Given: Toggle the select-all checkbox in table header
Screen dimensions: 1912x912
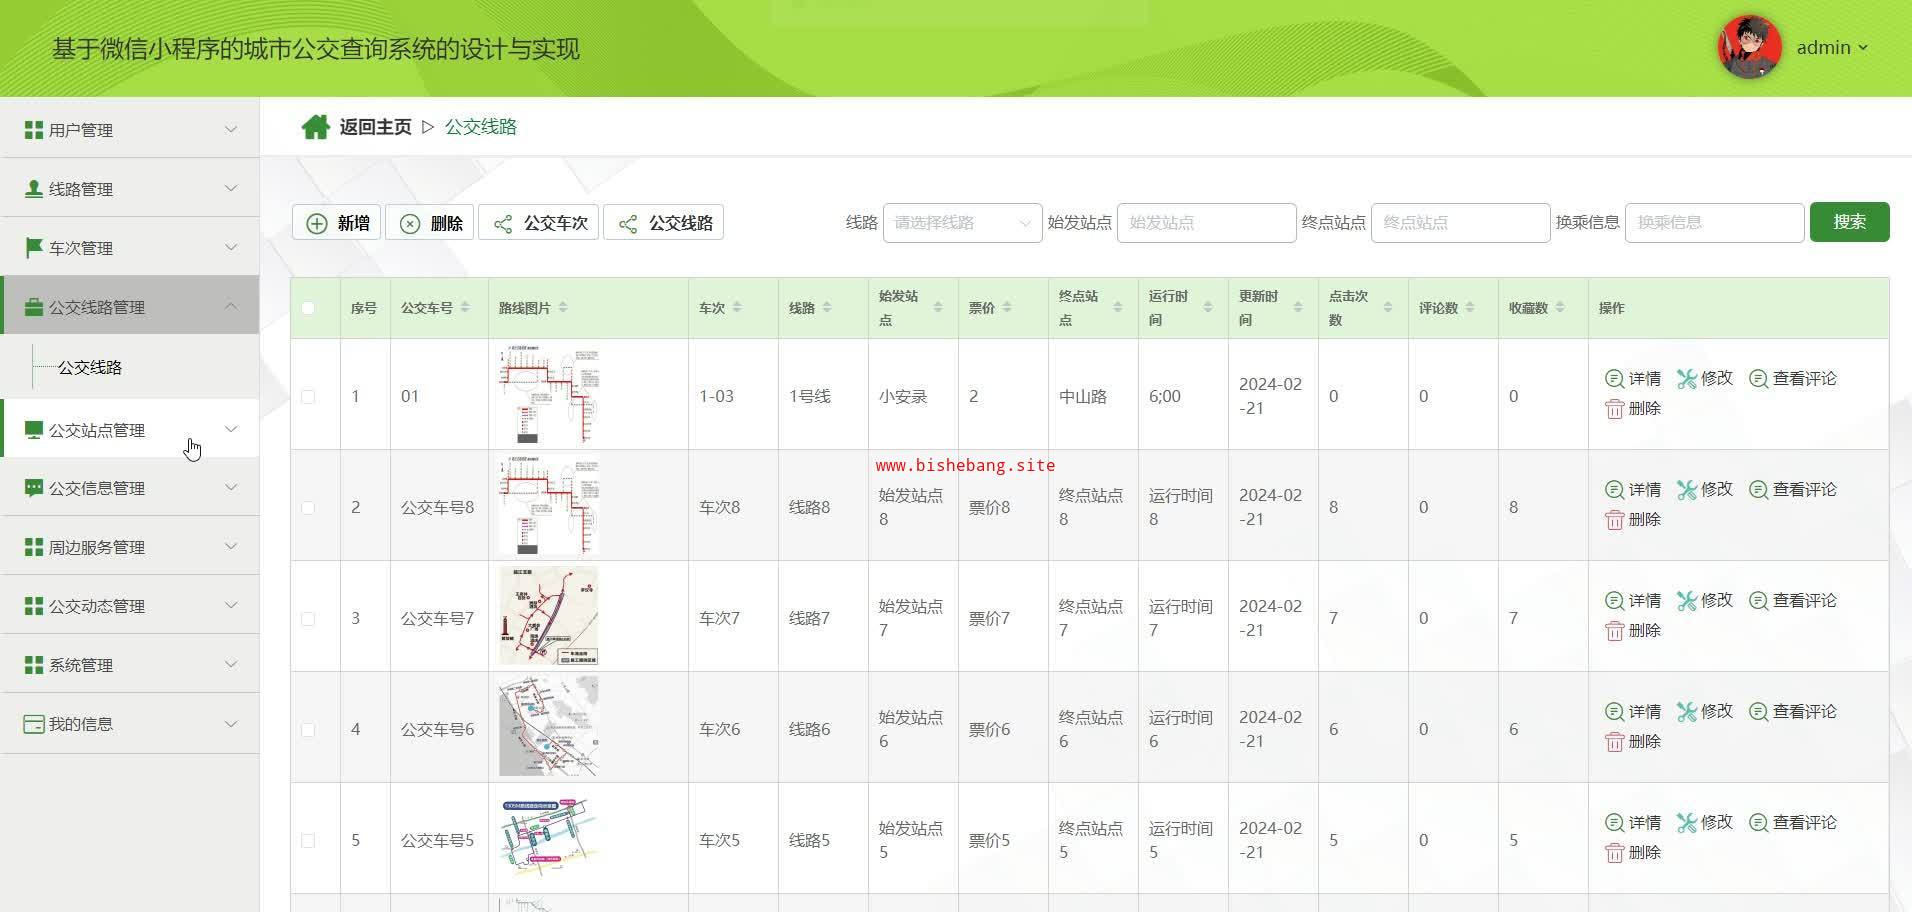Looking at the screenshot, I should click(x=308, y=308).
